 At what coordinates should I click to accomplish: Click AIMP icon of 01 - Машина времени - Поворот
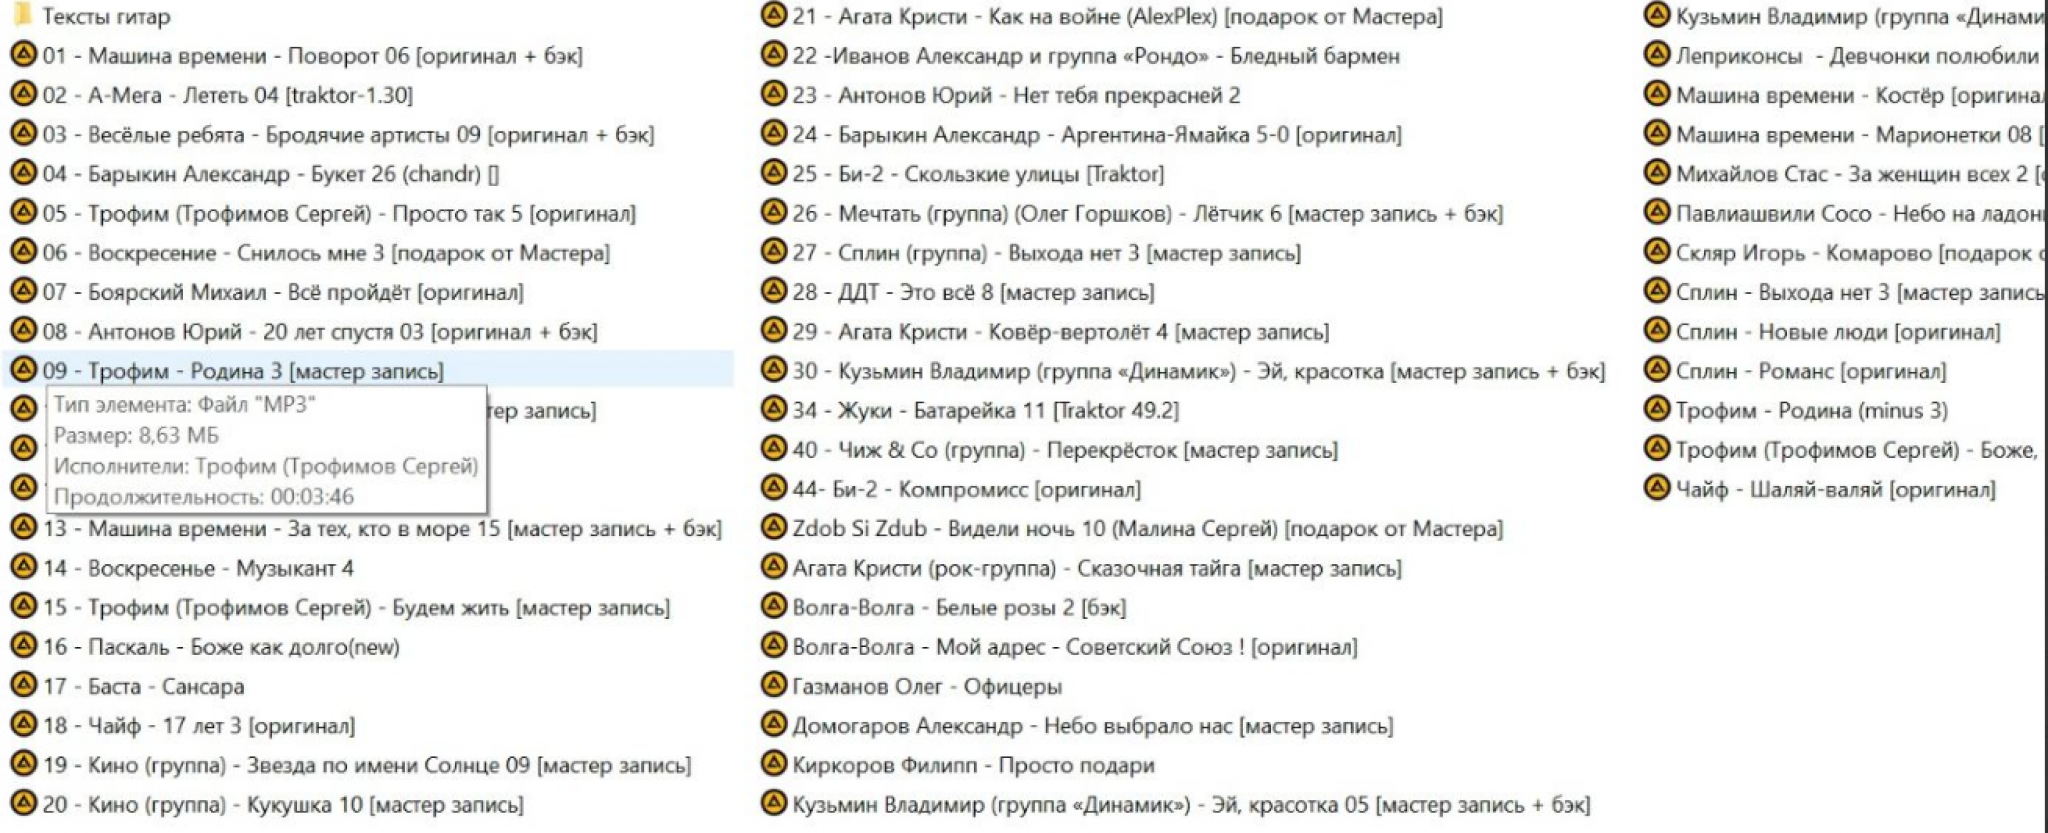point(23,54)
